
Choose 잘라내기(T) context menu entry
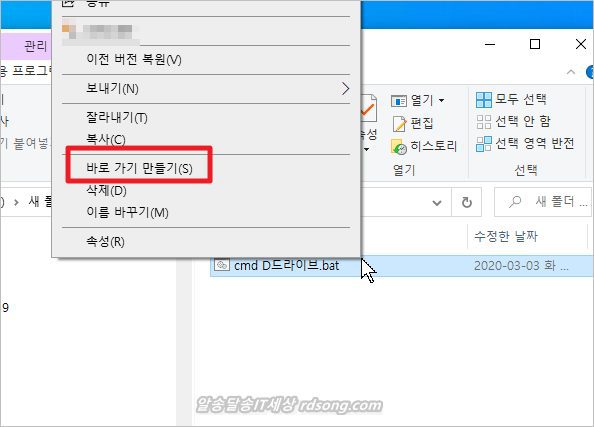[x=117, y=117]
